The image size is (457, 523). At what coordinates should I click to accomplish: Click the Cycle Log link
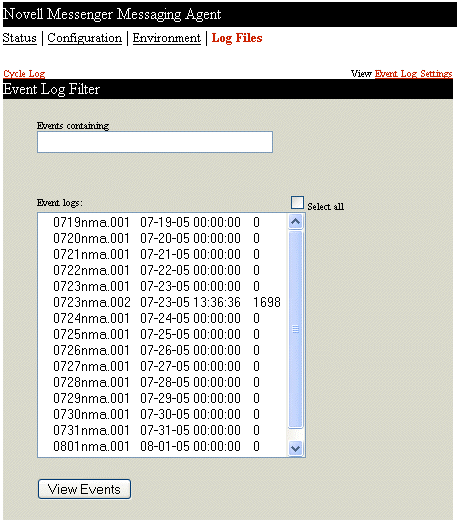(24, 73)
